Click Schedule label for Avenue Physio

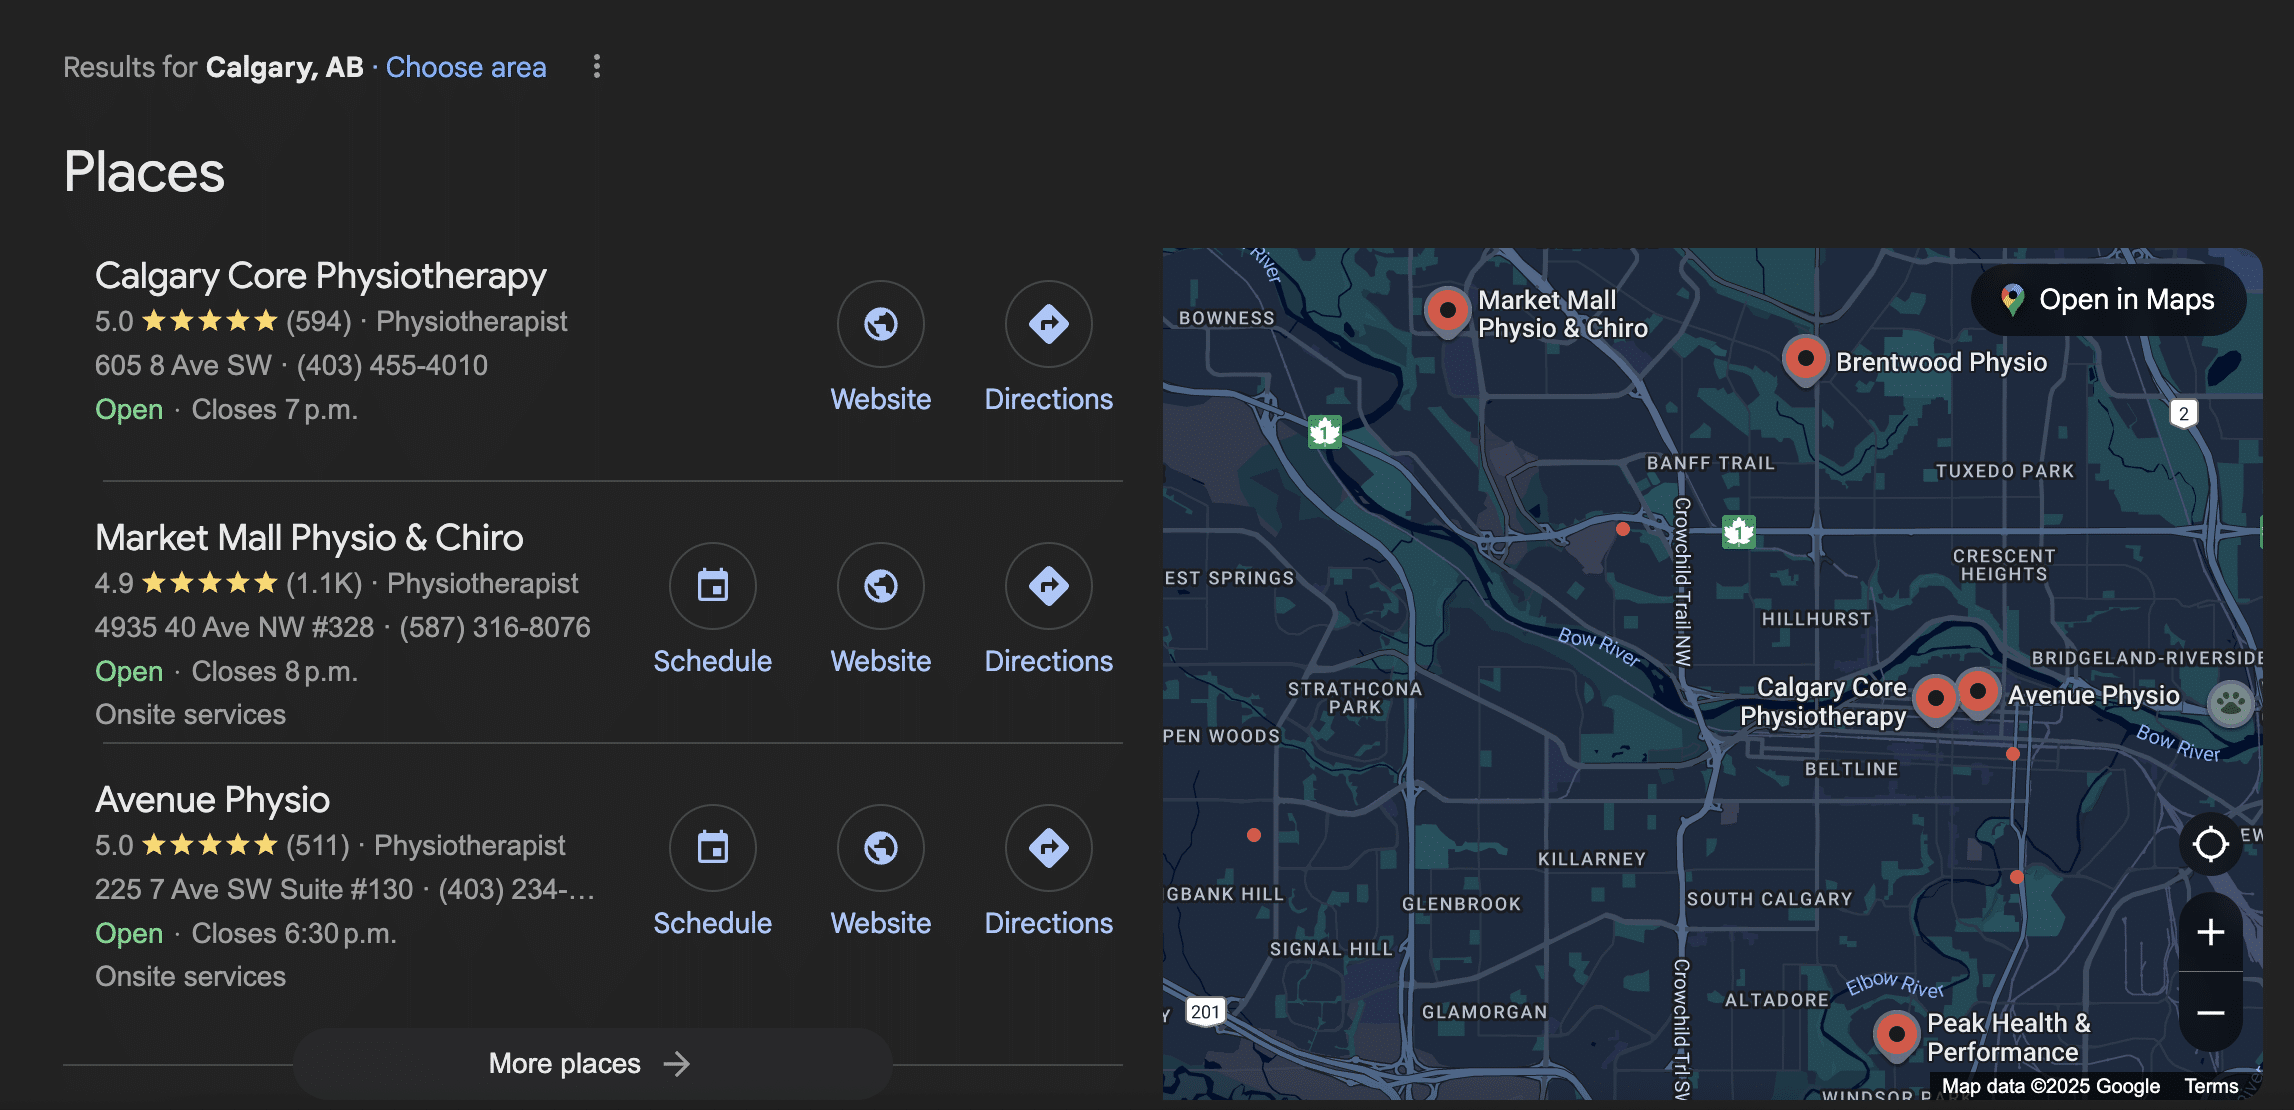pyautogui.click(x=713, y=923)
